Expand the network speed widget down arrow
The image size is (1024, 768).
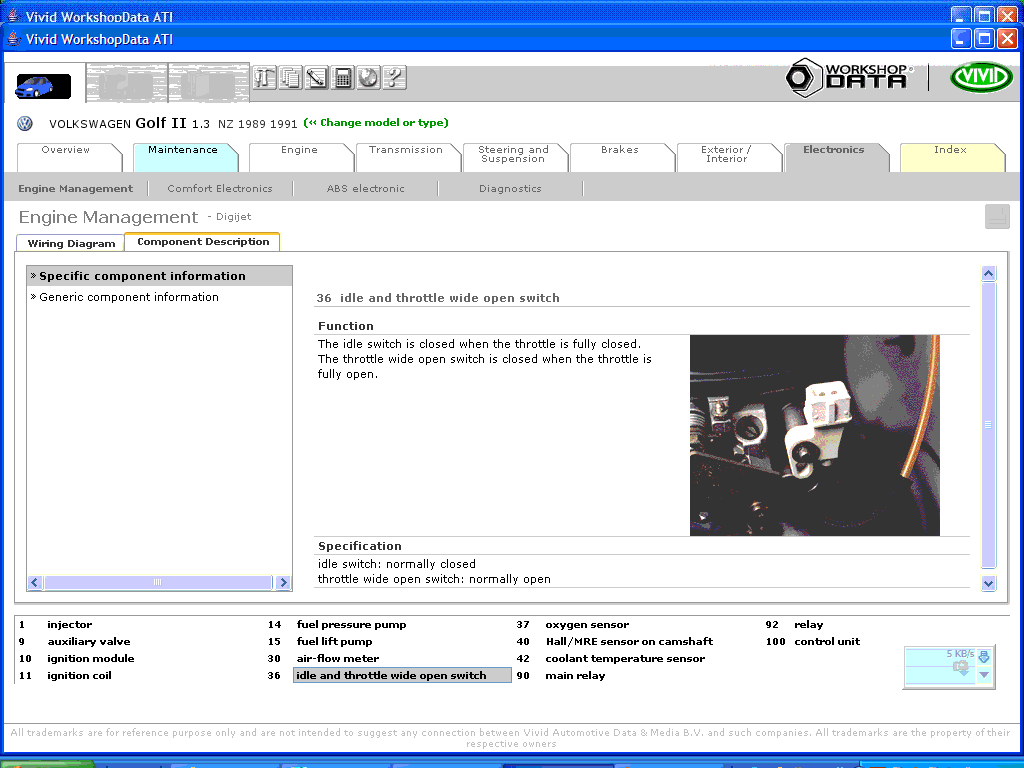(x=984, y=676)
